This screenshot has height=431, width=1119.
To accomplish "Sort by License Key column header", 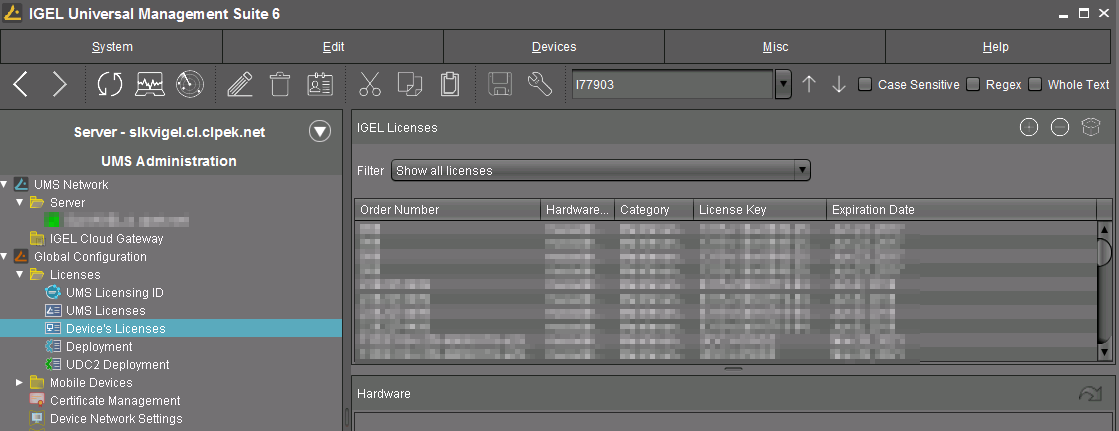I will pos(759,210).
